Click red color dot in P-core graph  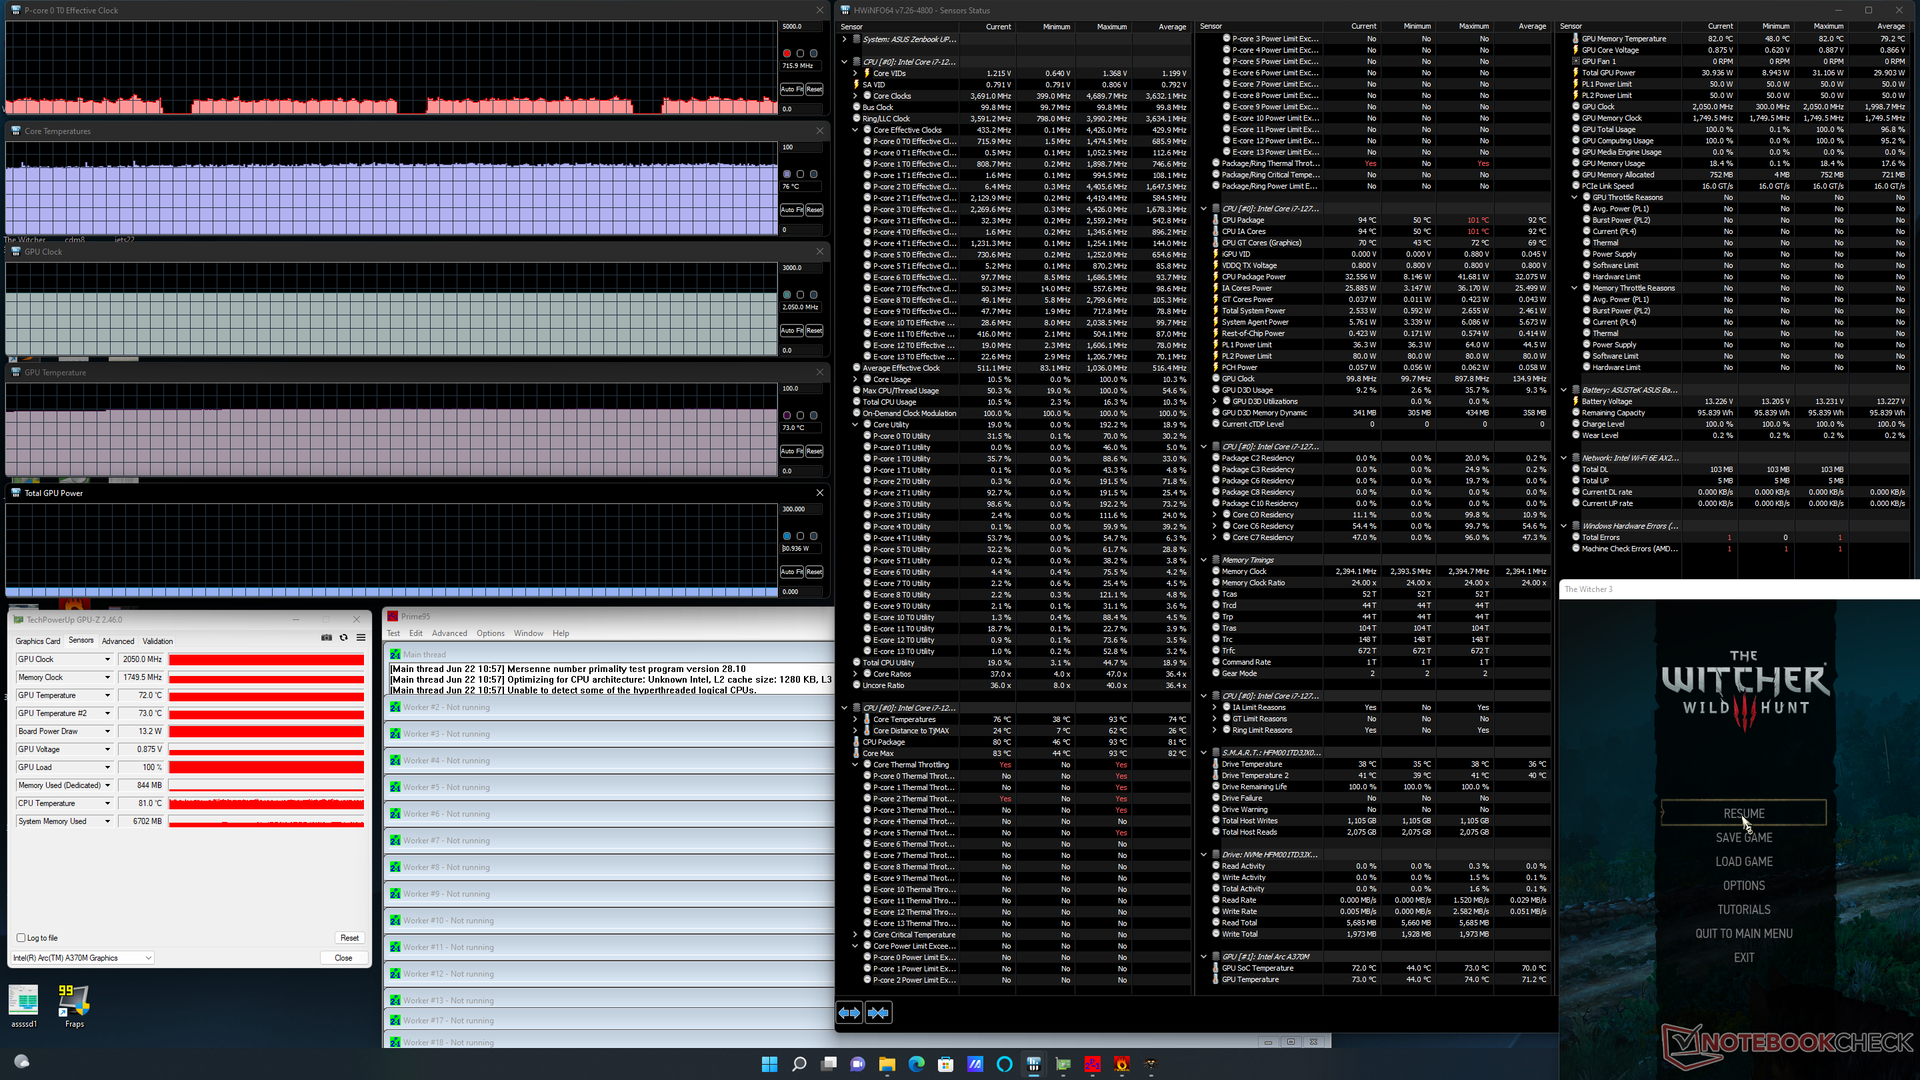click(787, 53)
